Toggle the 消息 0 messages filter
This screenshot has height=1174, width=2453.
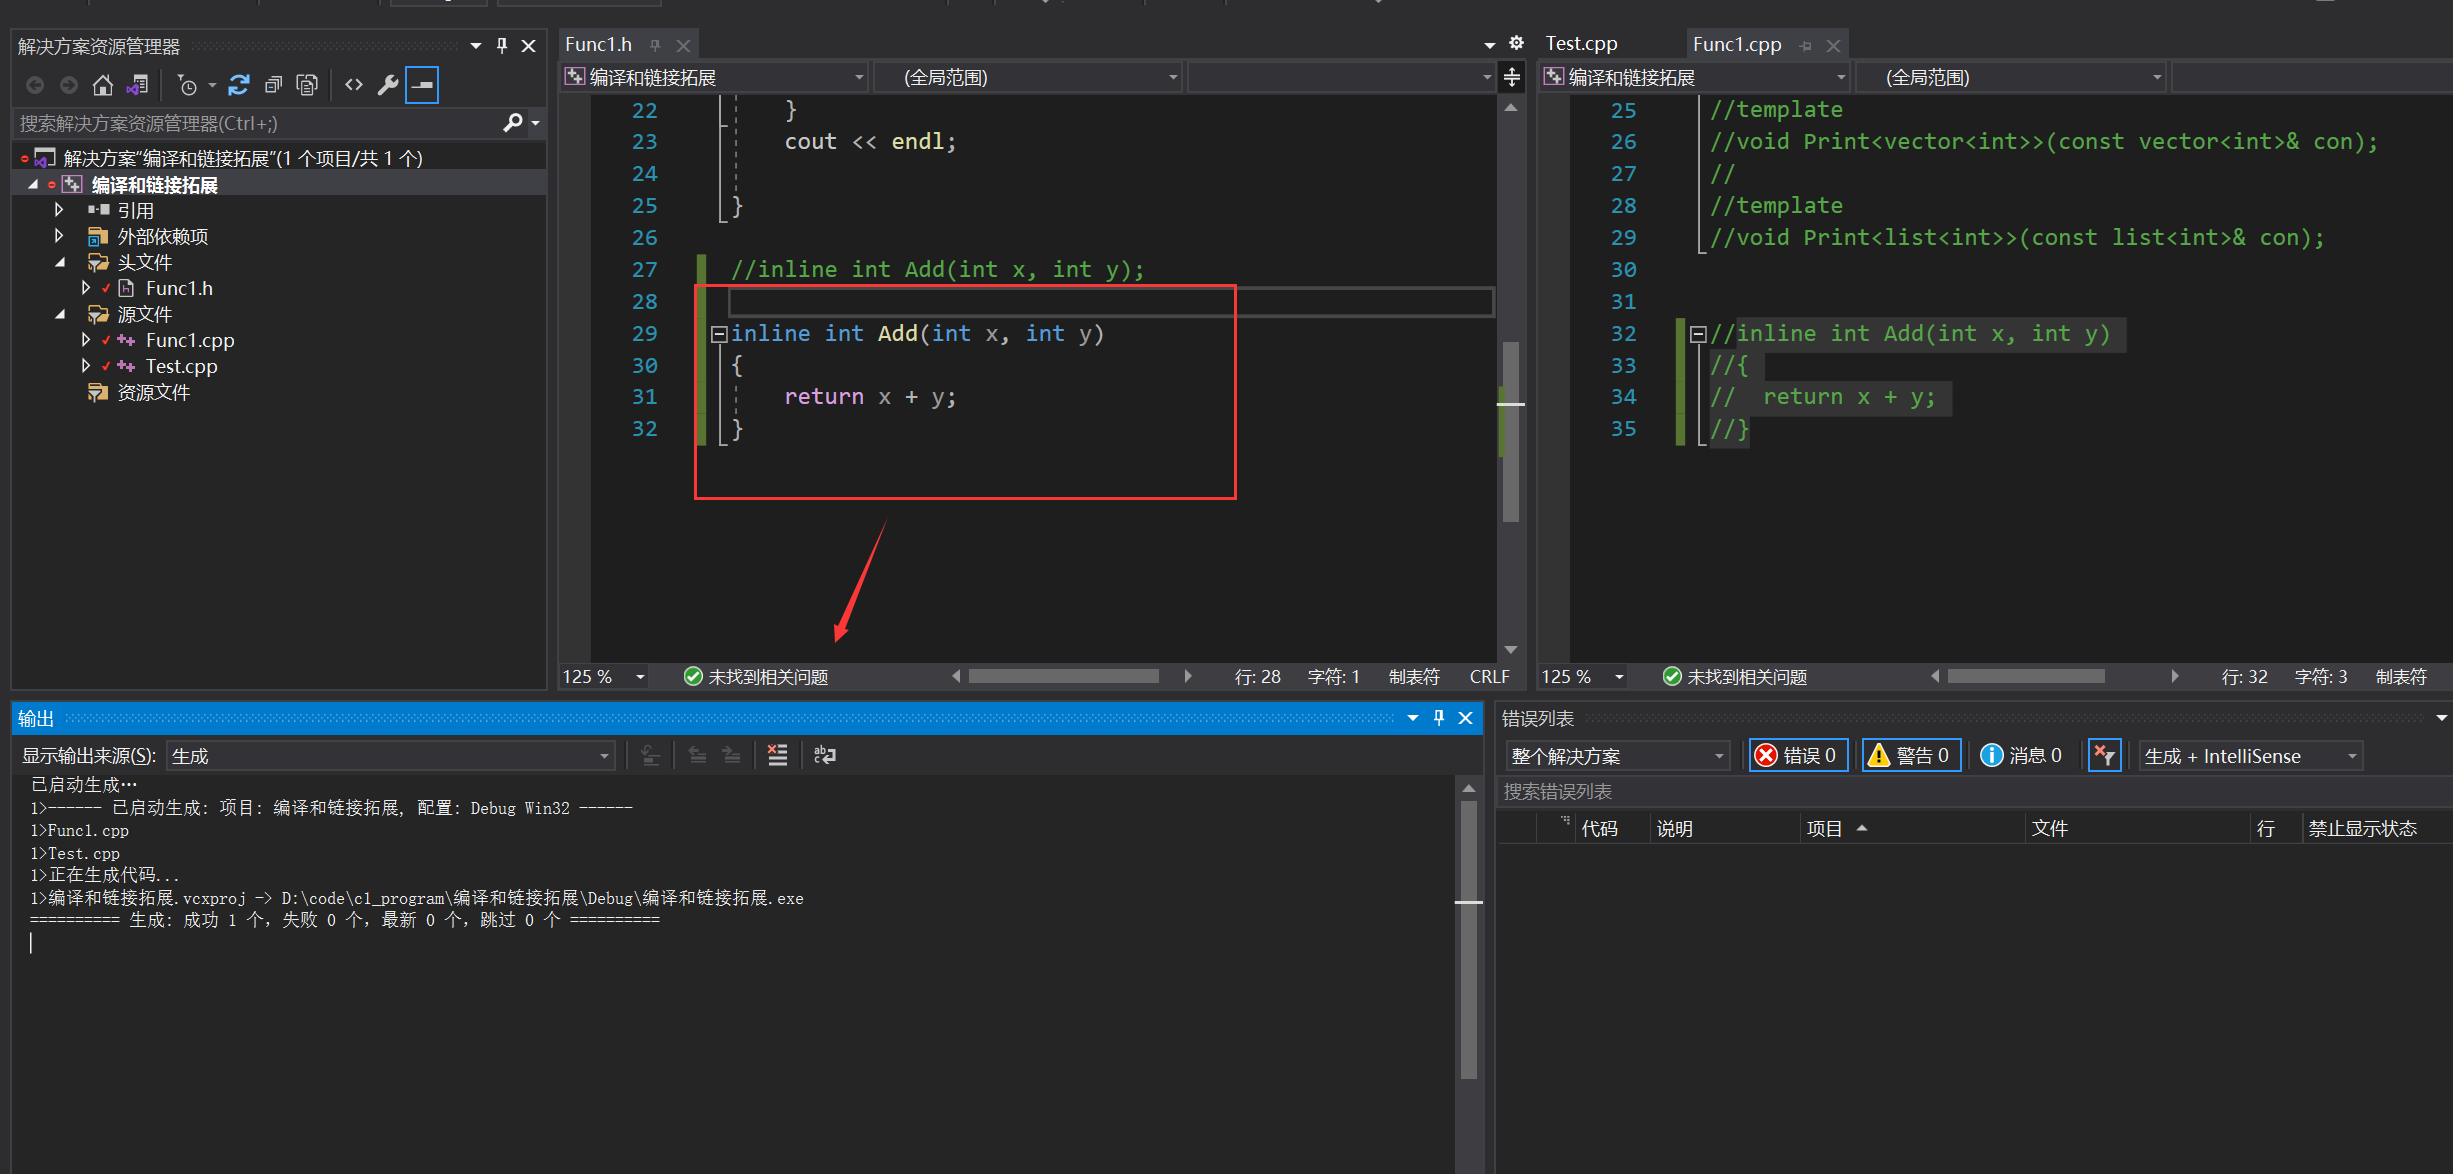(2022, 755)
